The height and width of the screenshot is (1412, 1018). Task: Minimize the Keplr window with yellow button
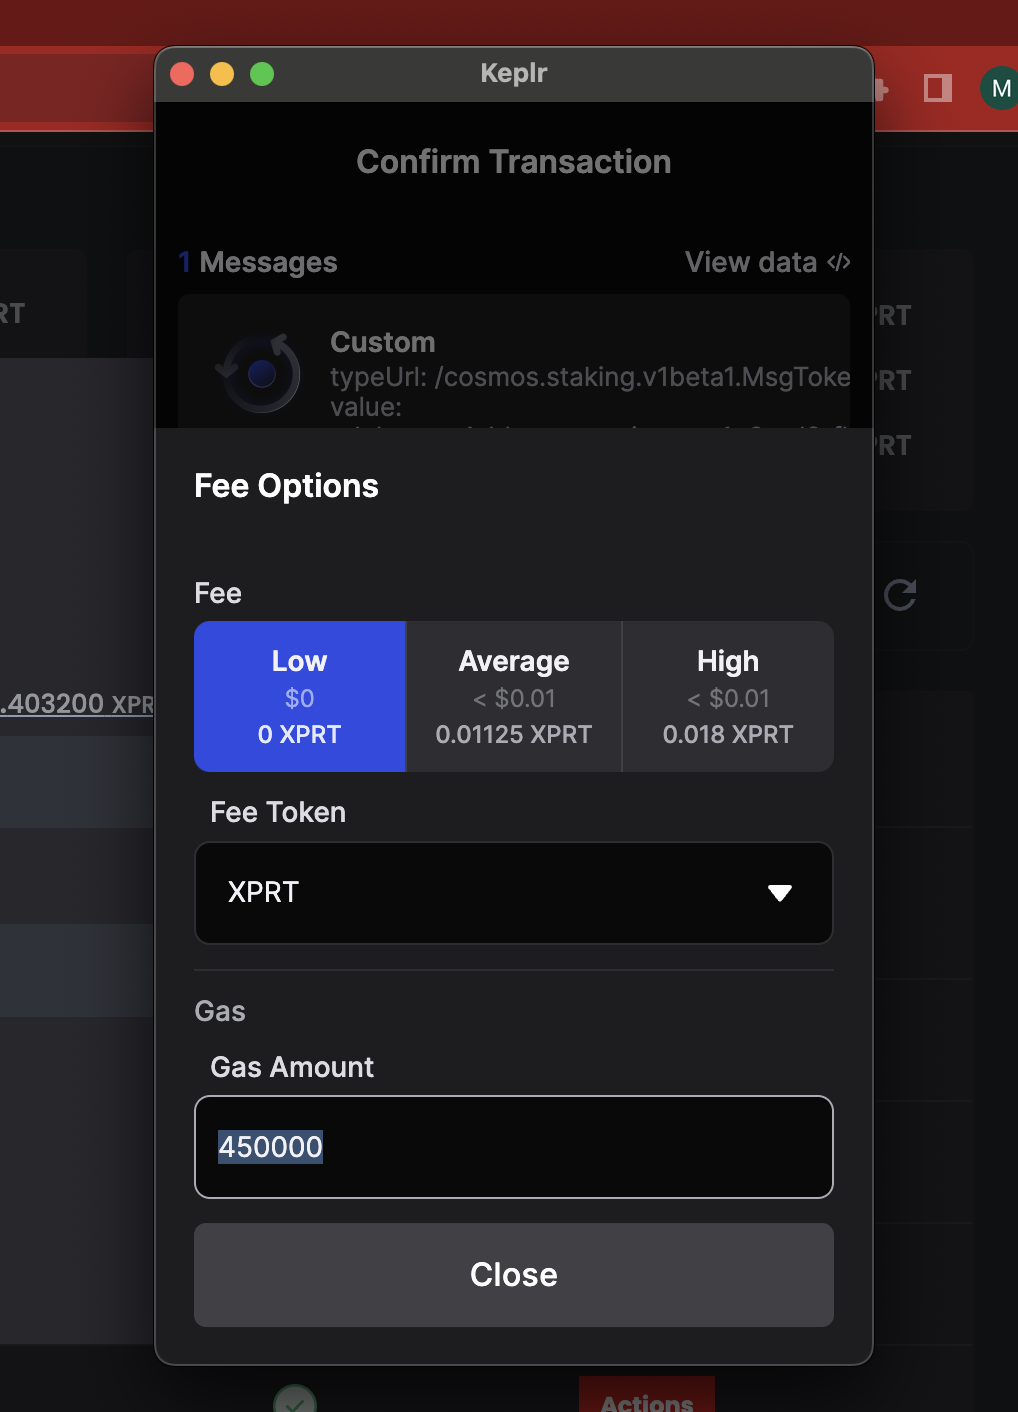[x=222, y=74]
